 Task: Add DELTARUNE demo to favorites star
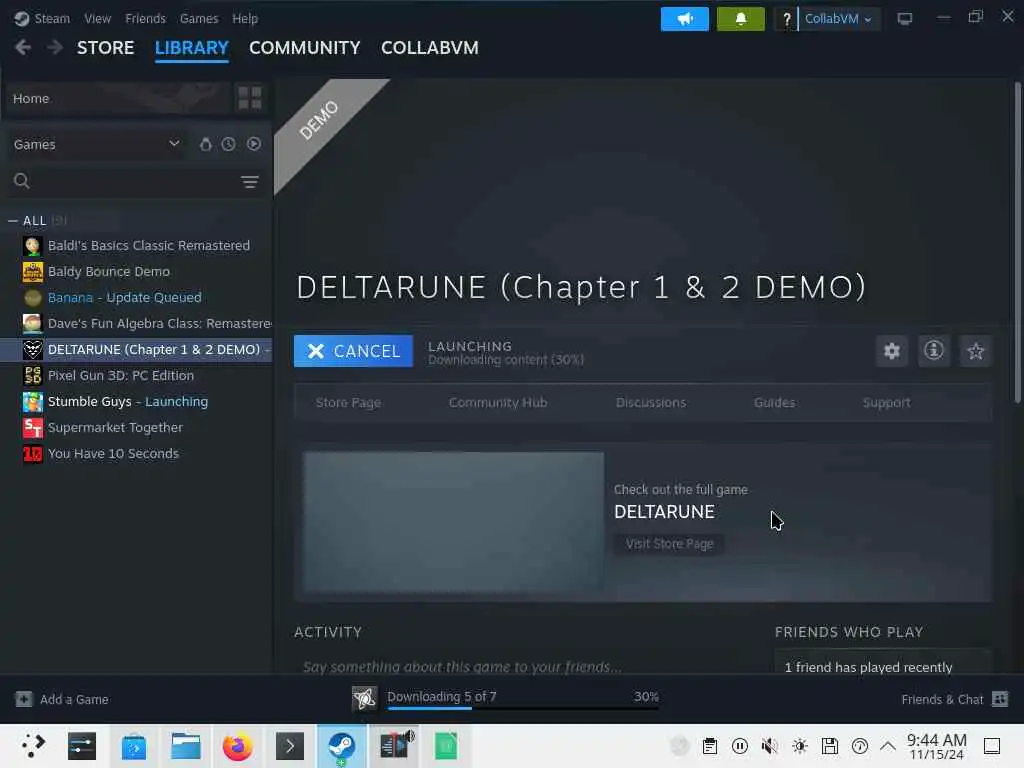tap(976, 351)
